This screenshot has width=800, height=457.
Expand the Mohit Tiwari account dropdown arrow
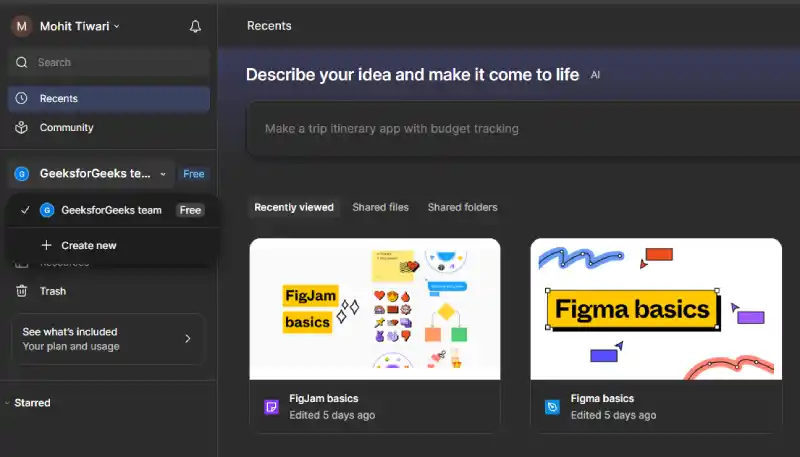[116, 27]
